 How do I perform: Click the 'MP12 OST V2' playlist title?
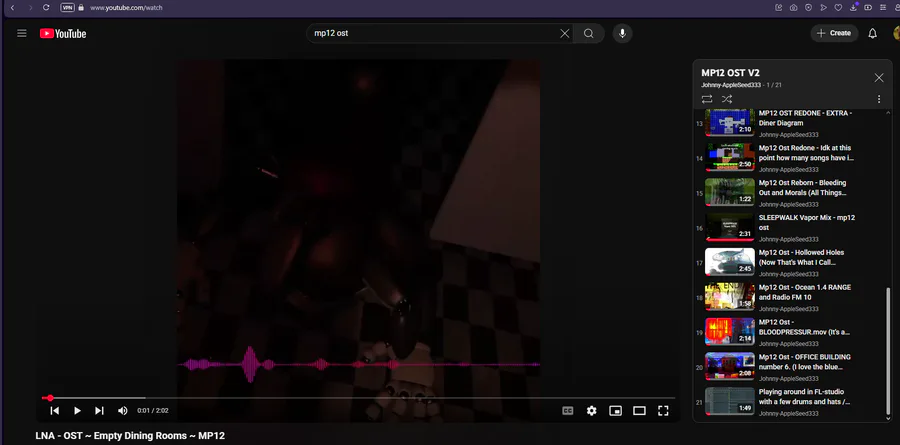coord(730,73)
